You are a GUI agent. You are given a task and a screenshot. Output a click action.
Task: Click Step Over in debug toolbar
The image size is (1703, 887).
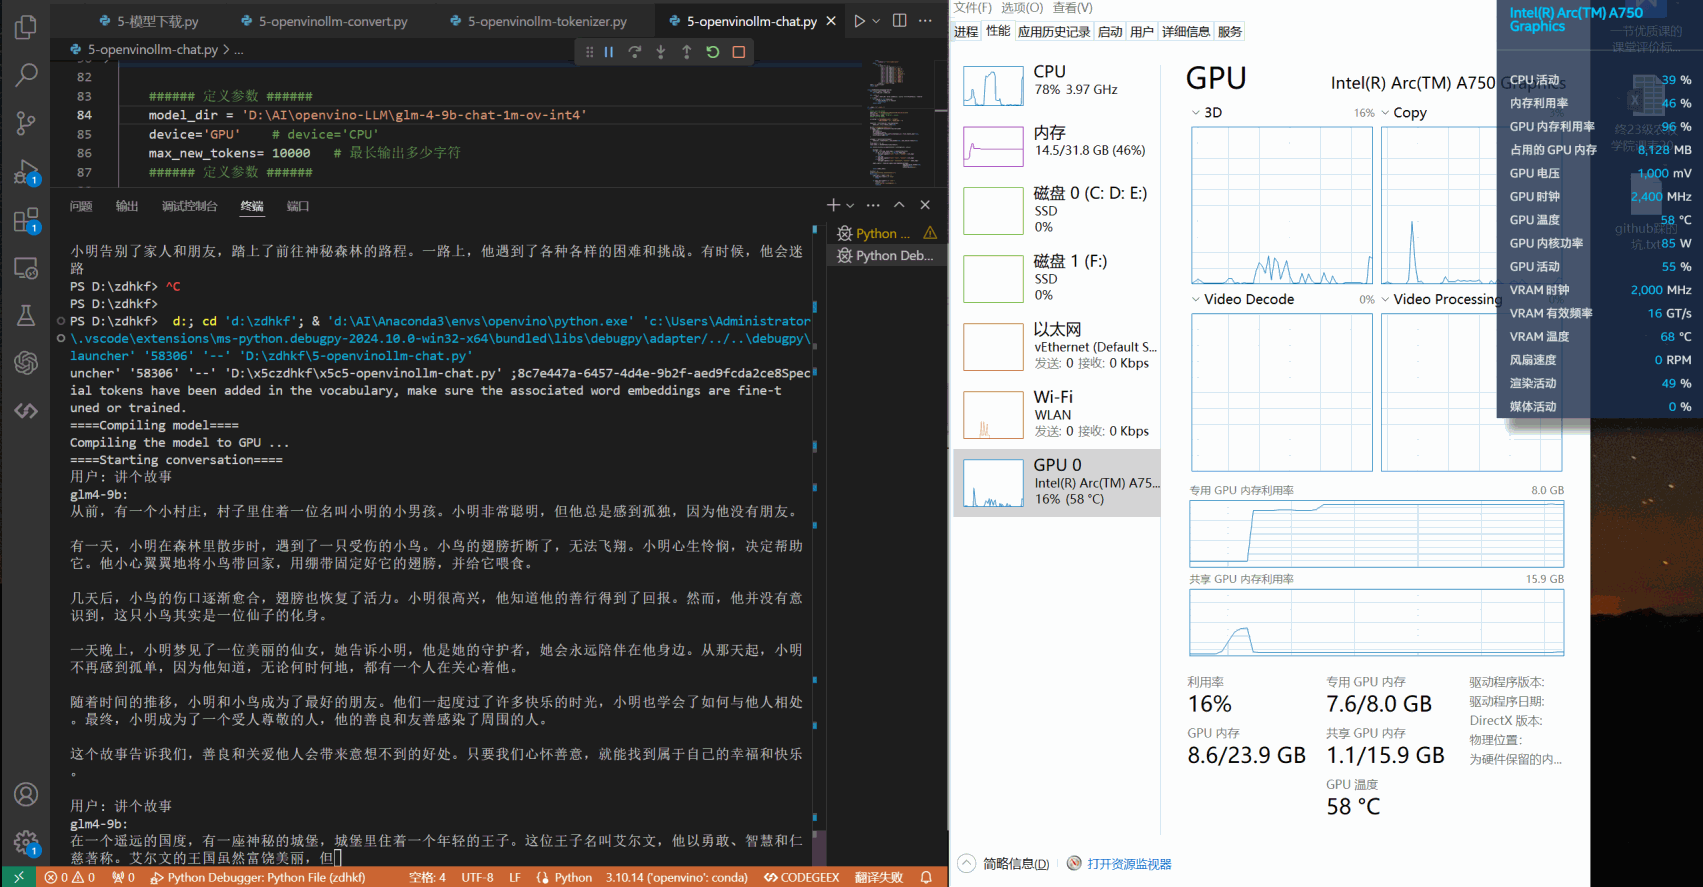click(x=635, y=52)
